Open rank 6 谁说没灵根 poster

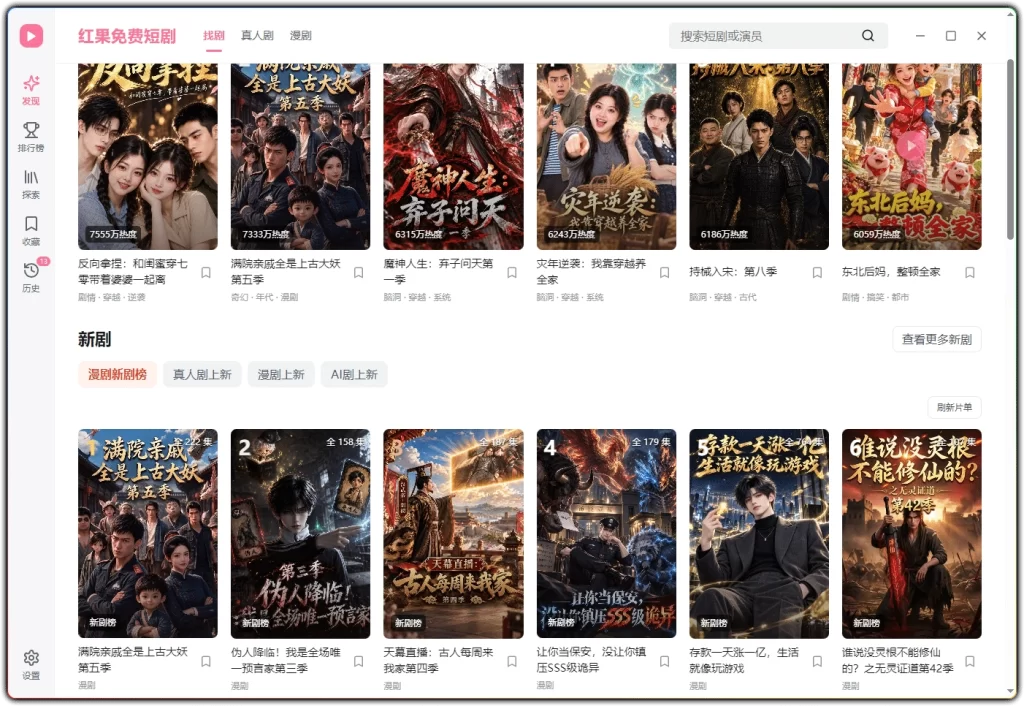coord(912,534)
